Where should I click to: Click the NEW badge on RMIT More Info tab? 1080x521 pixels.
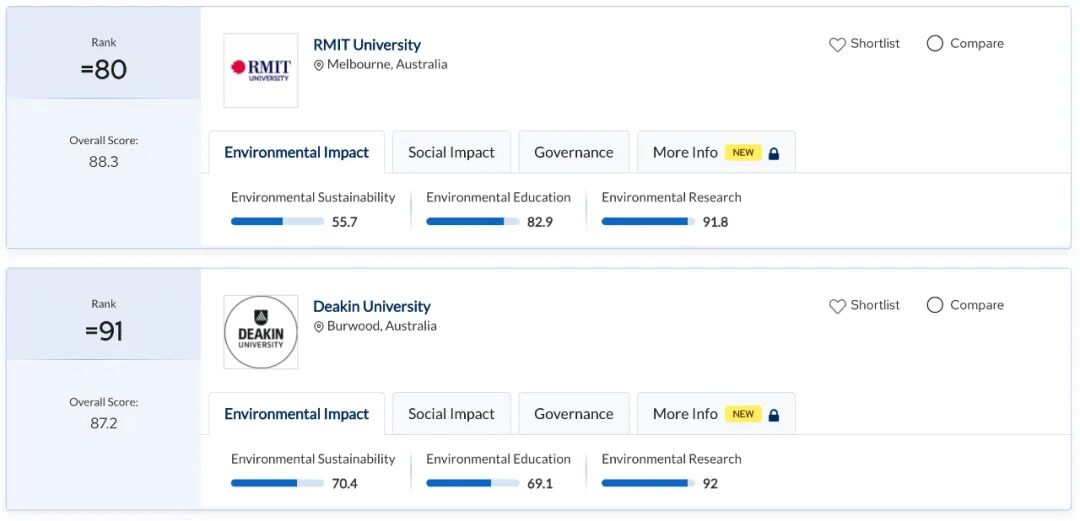743,153
